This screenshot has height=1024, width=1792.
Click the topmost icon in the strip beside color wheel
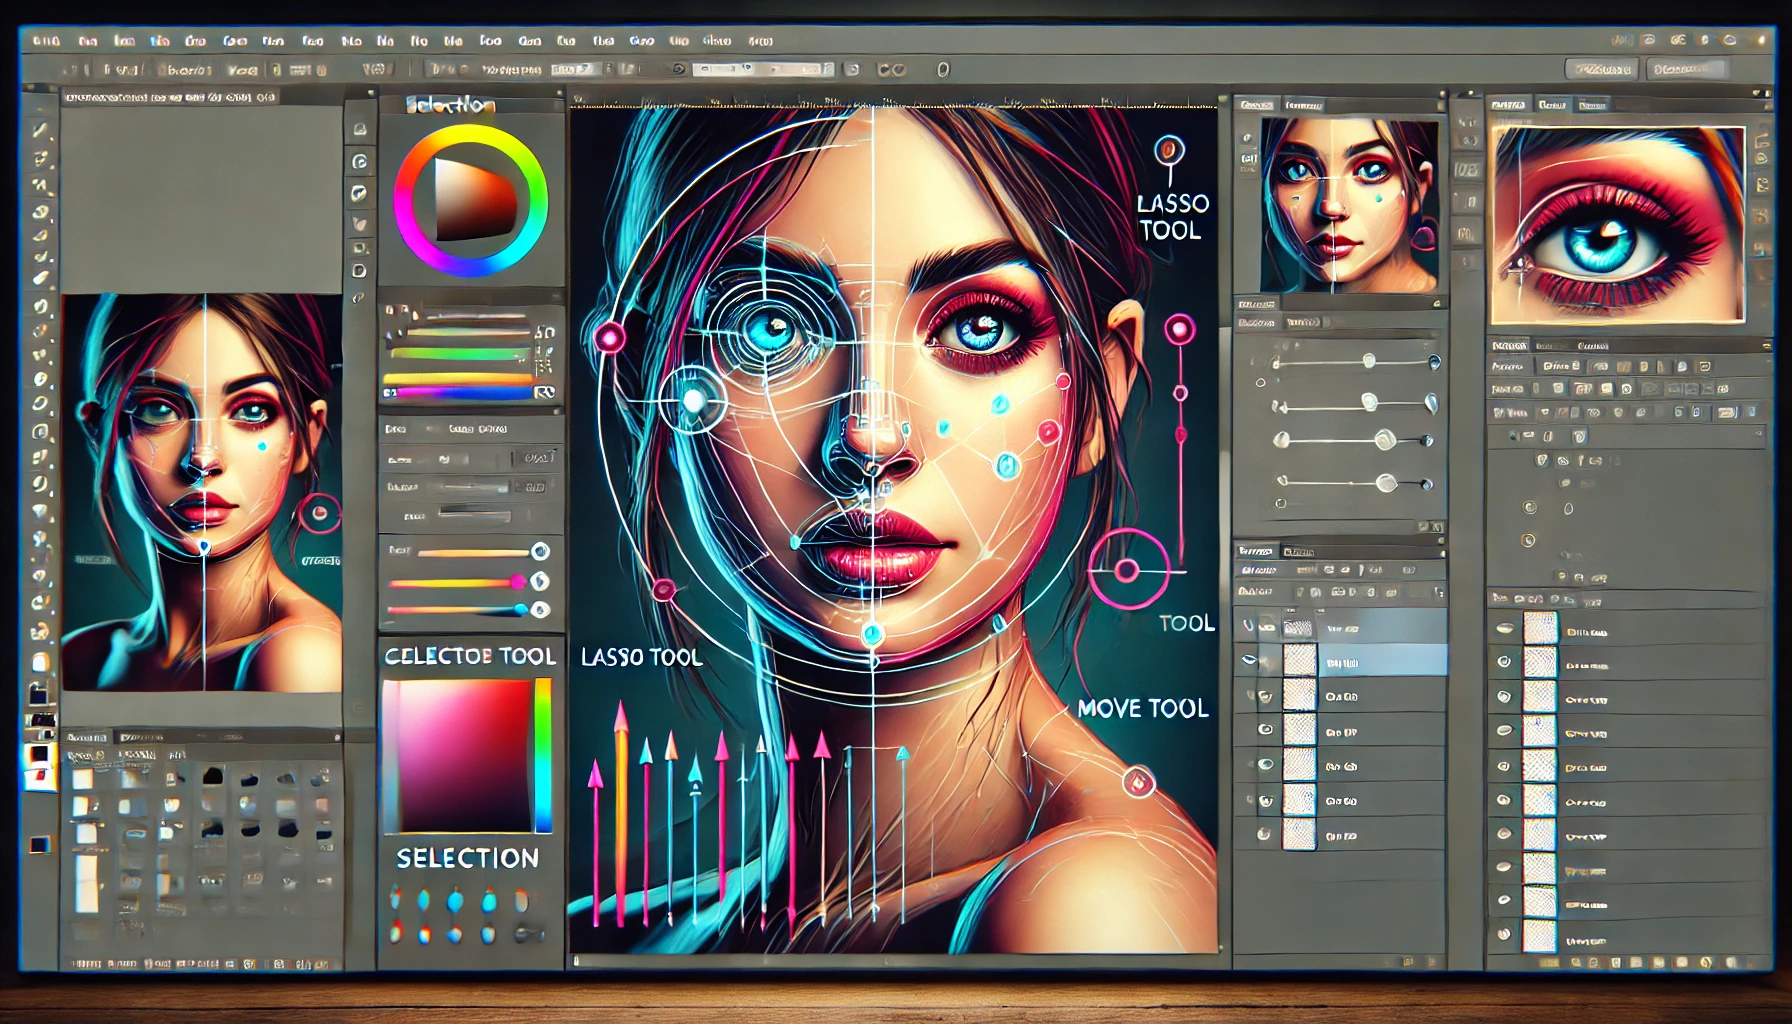click(360, 130)
